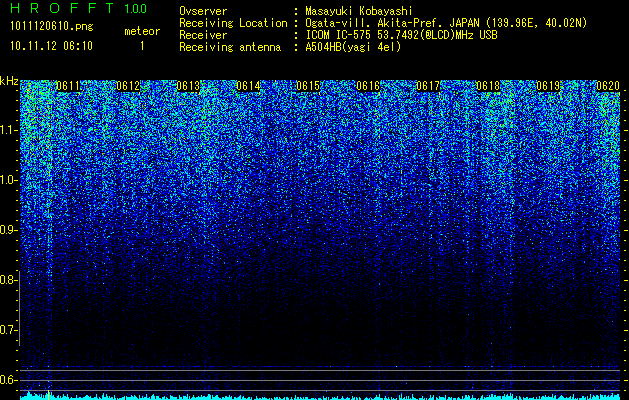Screen dimensions: 629x400
Task: Click the Receiving antenna label
Action: 230,47
